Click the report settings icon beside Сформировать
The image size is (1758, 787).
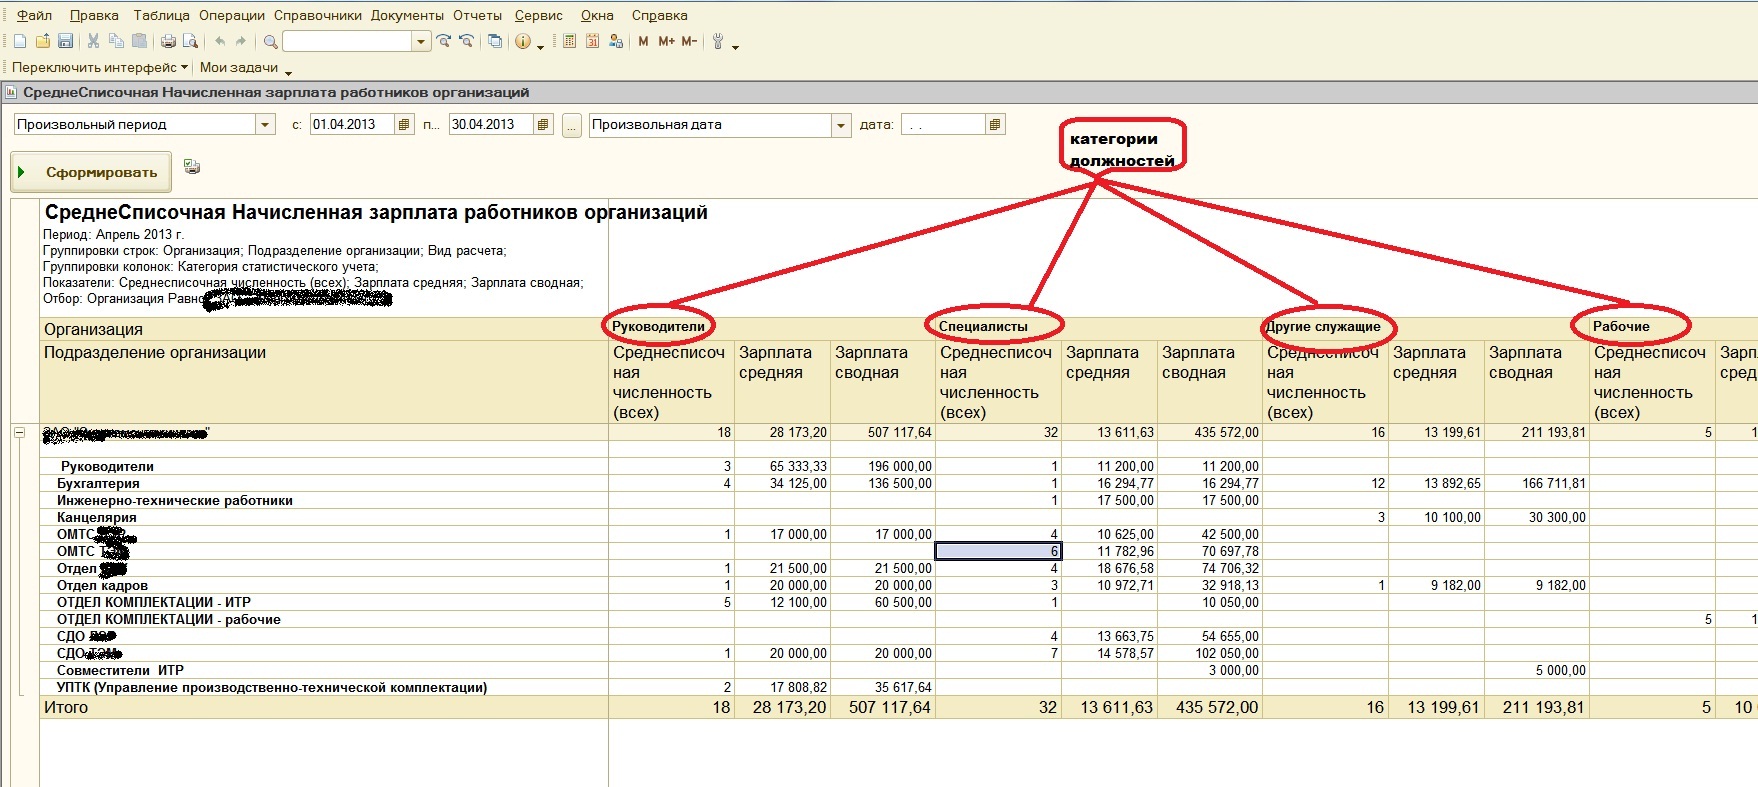tap(192, 167)
